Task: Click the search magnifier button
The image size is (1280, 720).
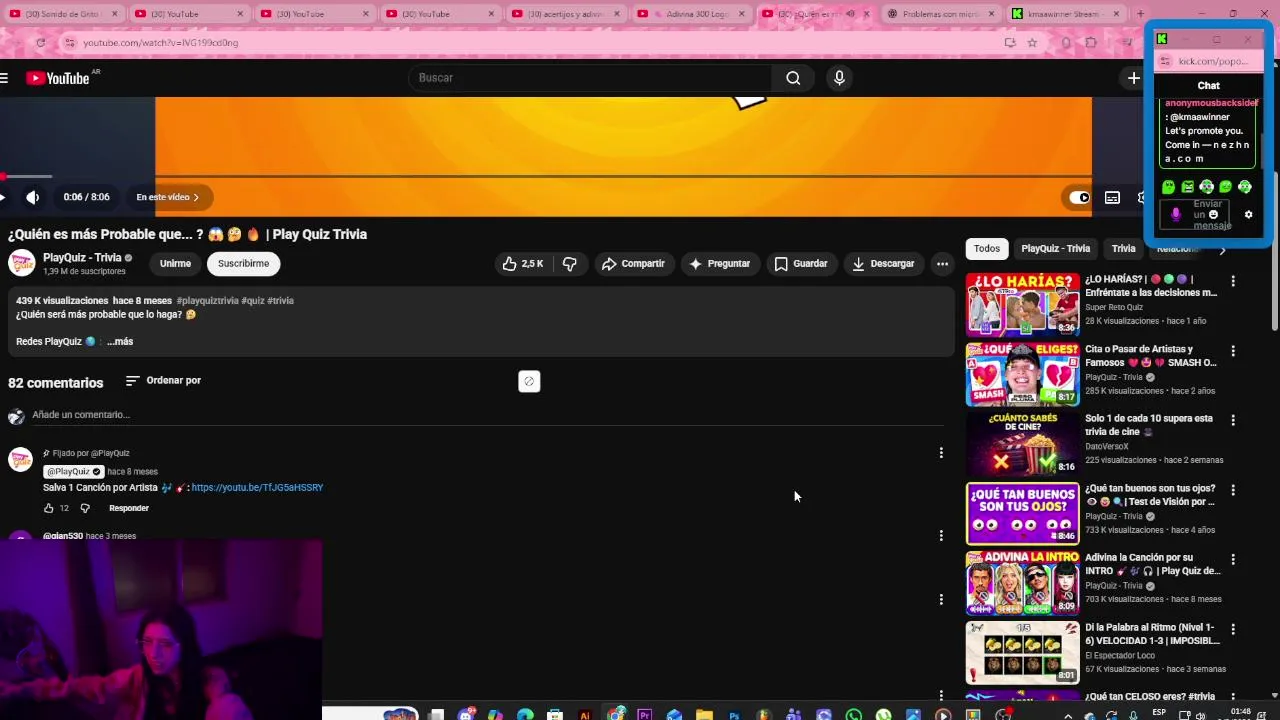Action: coord(793,78)
